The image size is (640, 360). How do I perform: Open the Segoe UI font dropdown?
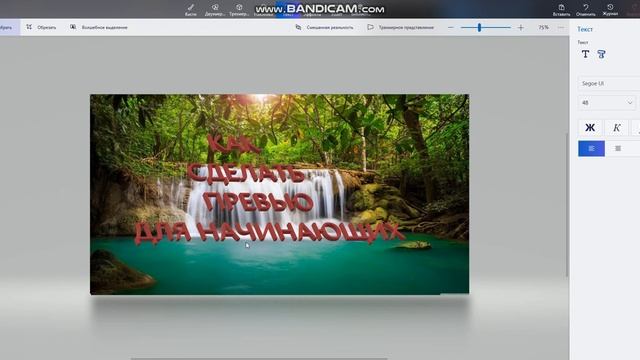609,83
